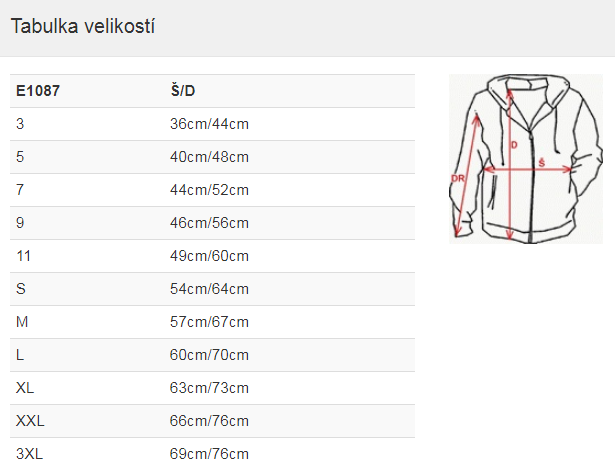Click the 44cm/52cm measurement cell
Image resolution: width=615 pixels, height=475 pixels.
tap(209, 190)
